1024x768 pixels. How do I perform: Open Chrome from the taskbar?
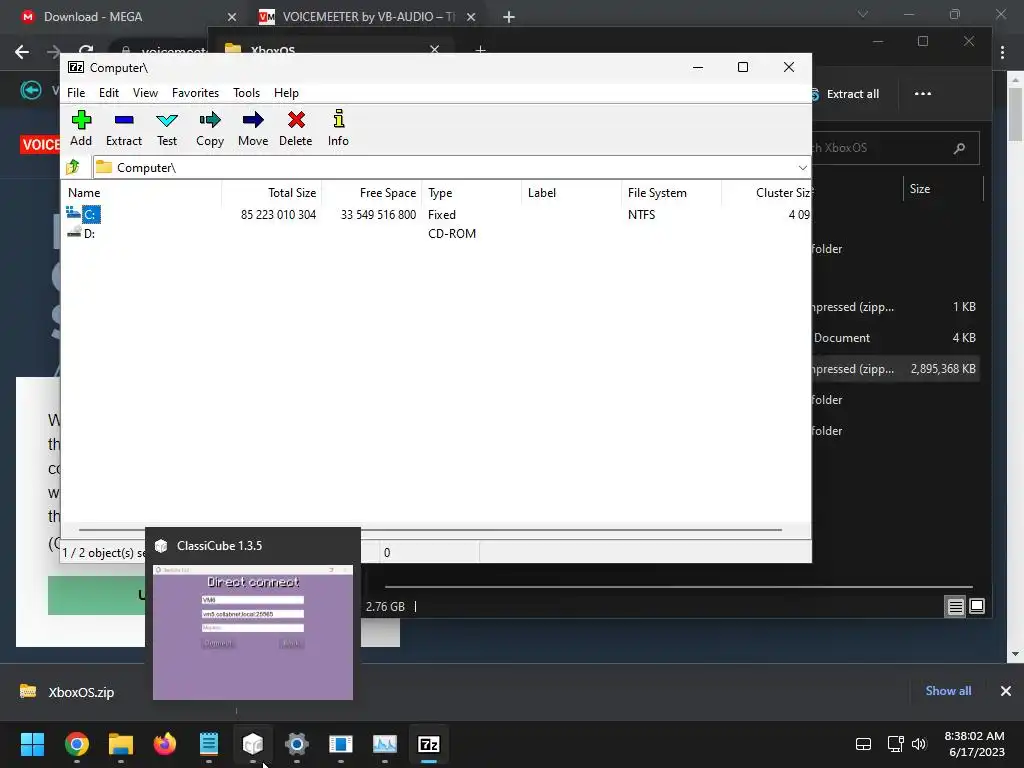pyautogui.click(x=76, y=744)
